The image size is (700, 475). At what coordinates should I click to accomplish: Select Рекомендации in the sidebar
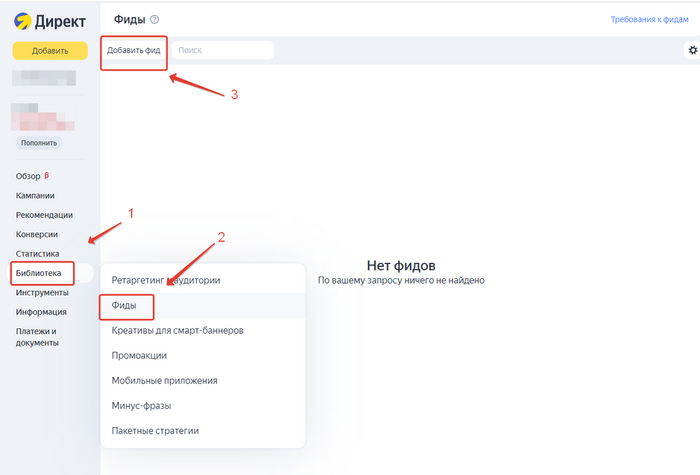click(44, 215)
